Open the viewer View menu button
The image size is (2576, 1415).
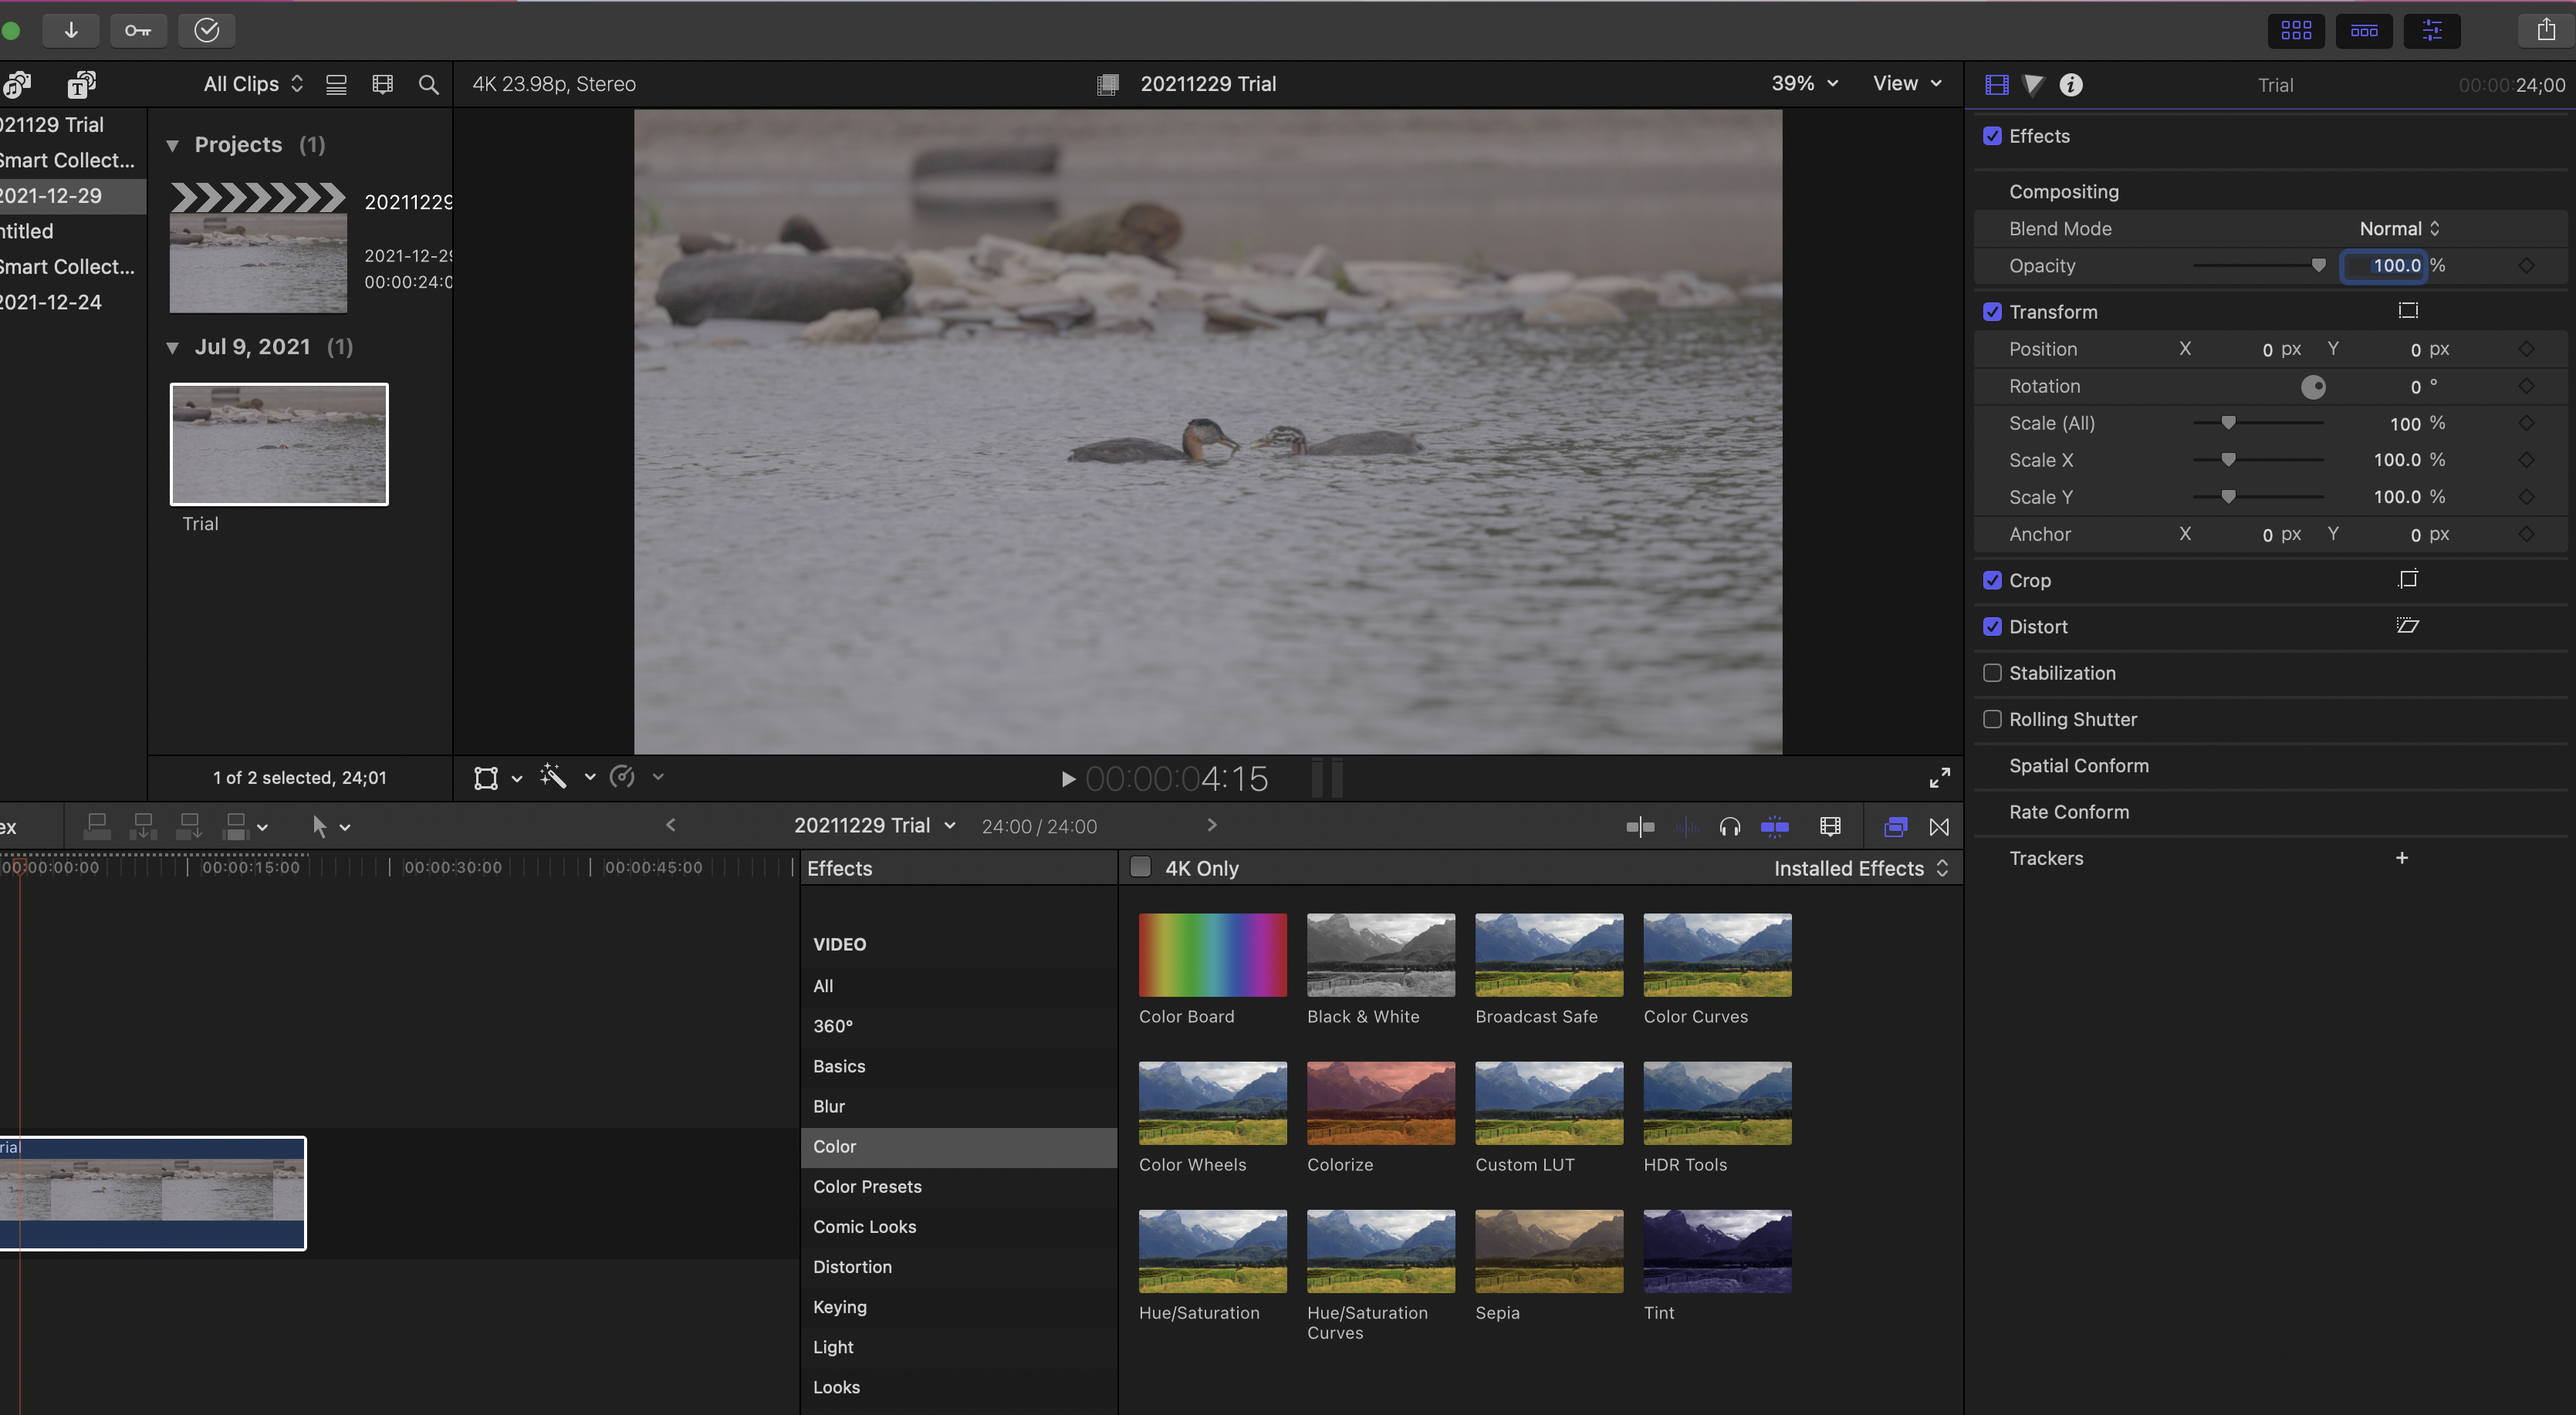1907,84
